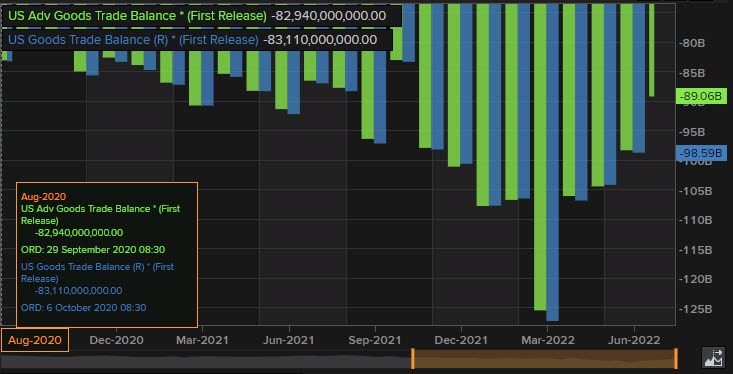
Task: Click the Jun-2022 x-axis label
Action: tap(634, 340)
